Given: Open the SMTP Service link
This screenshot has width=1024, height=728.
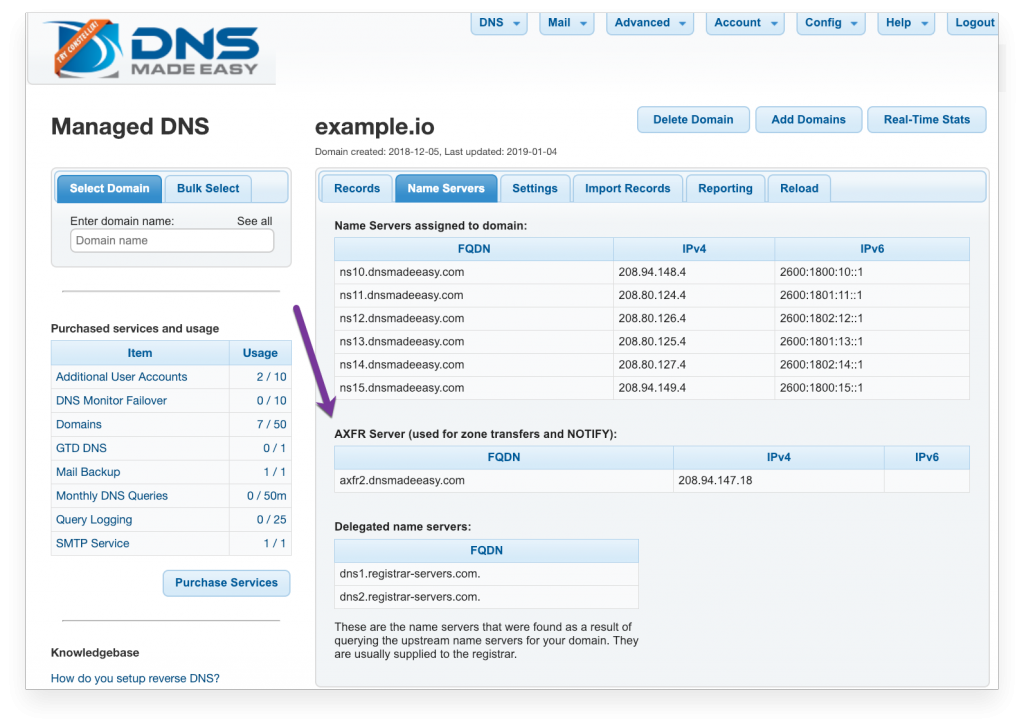Looking at the screenshot, I should (92, 543).
